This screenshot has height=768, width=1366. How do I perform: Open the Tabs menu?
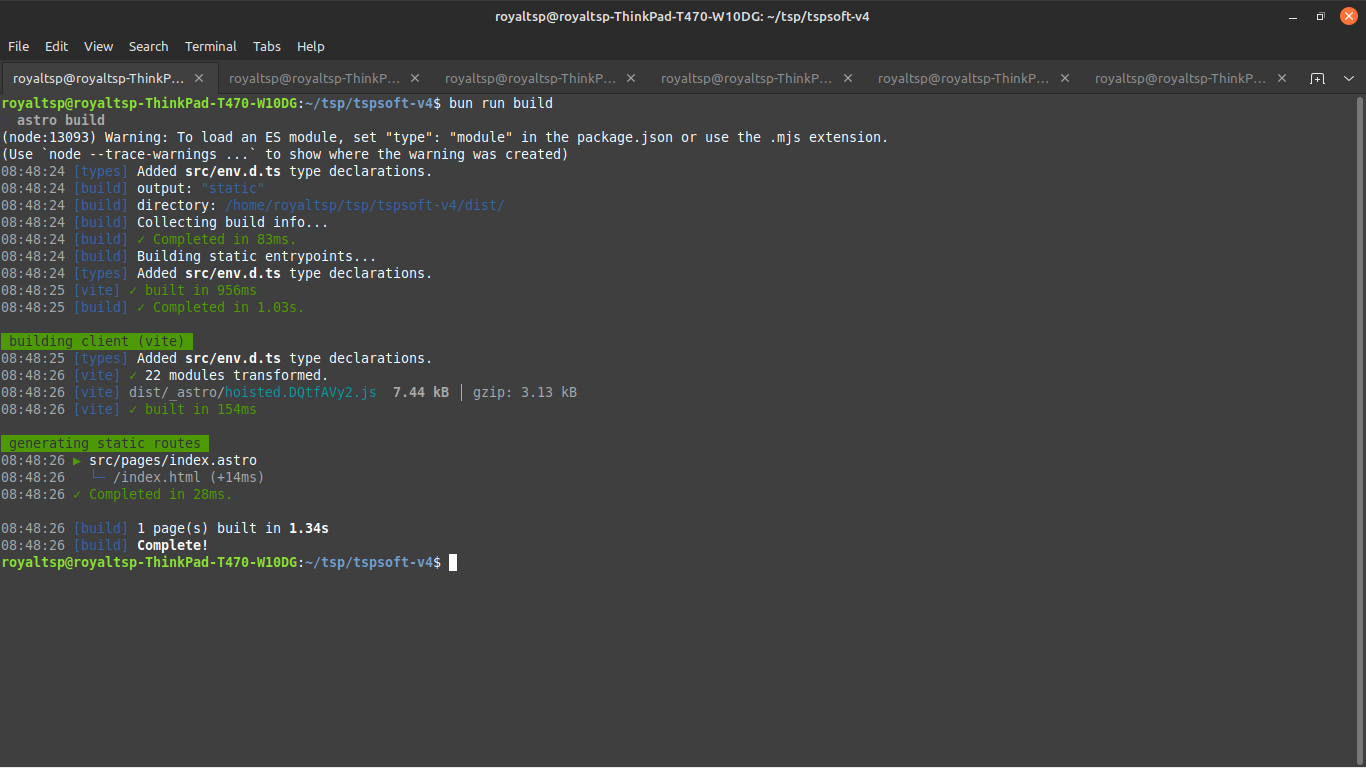267,46
